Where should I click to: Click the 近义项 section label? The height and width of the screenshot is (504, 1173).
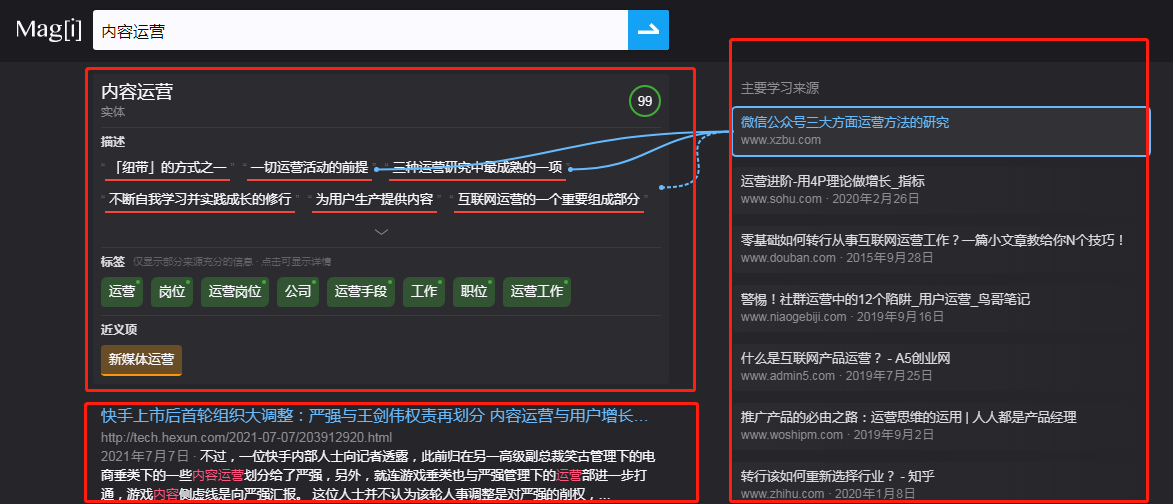[119, 330]
